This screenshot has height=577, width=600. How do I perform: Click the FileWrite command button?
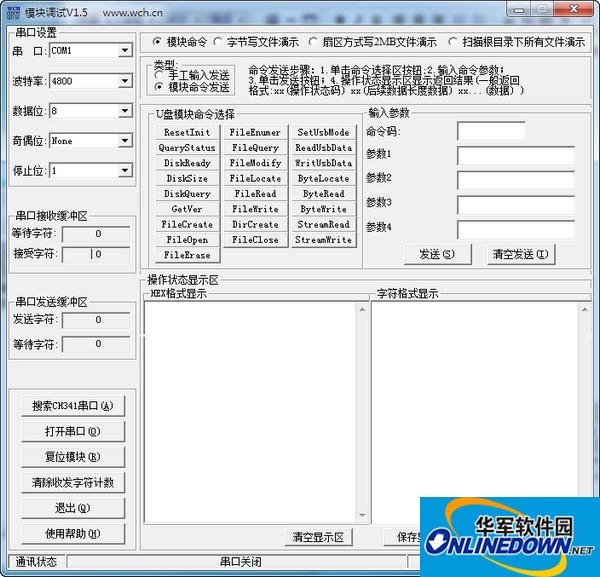coord(255,209)
